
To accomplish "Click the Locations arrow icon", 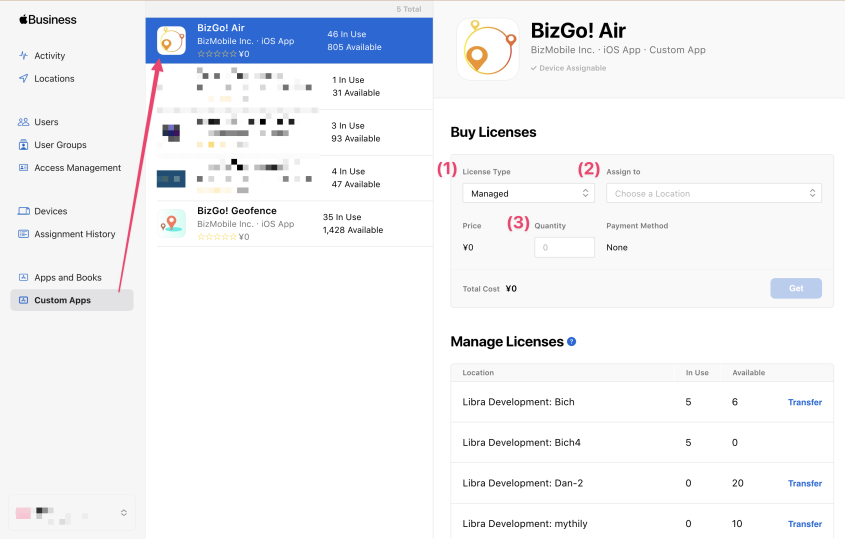I will (x=23, y=79).
